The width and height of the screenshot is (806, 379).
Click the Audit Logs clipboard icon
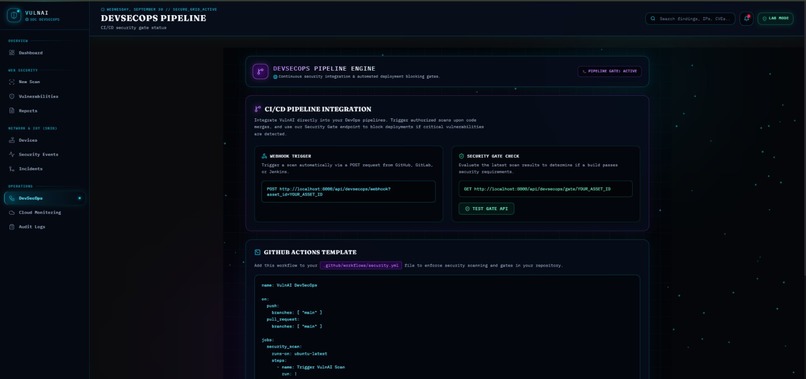(12, 227)
